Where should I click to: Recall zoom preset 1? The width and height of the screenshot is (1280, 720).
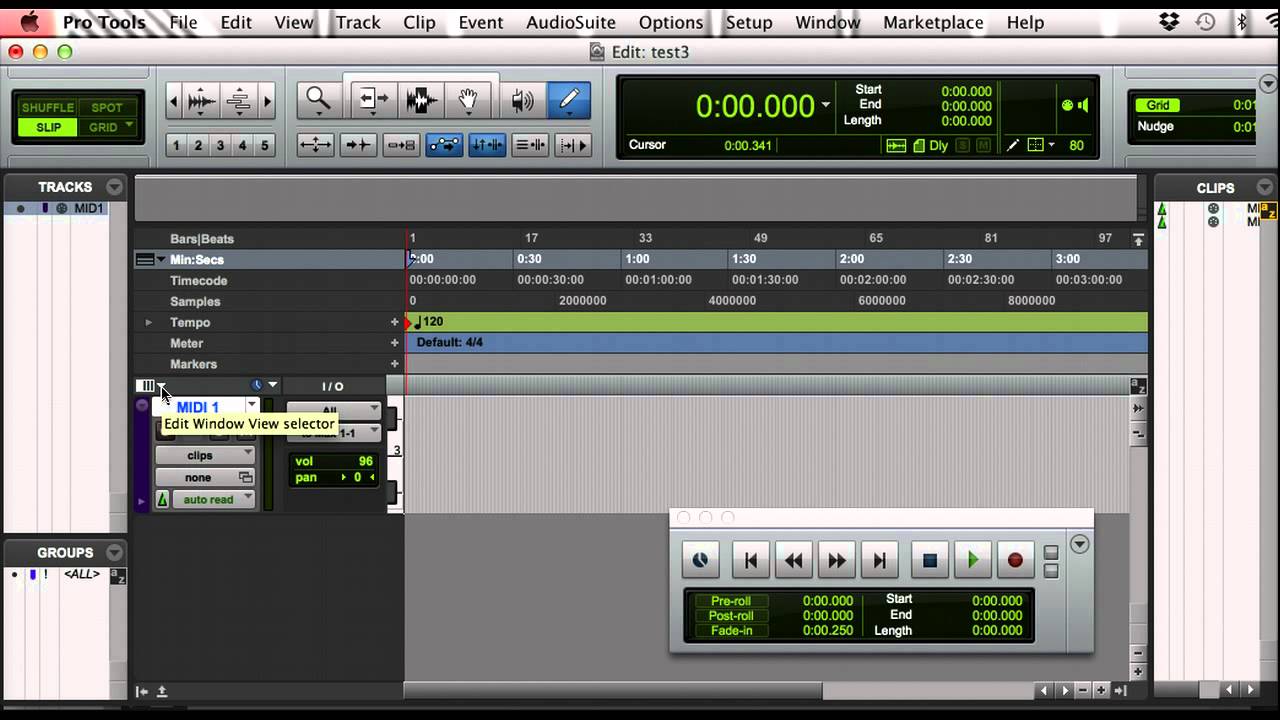[176, 145]
